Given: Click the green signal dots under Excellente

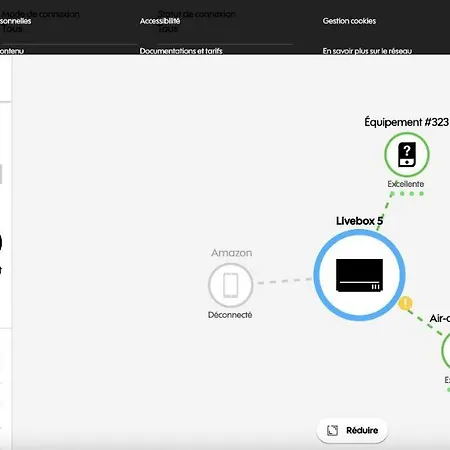Looking at the screenshot, I should pos(407,193).
